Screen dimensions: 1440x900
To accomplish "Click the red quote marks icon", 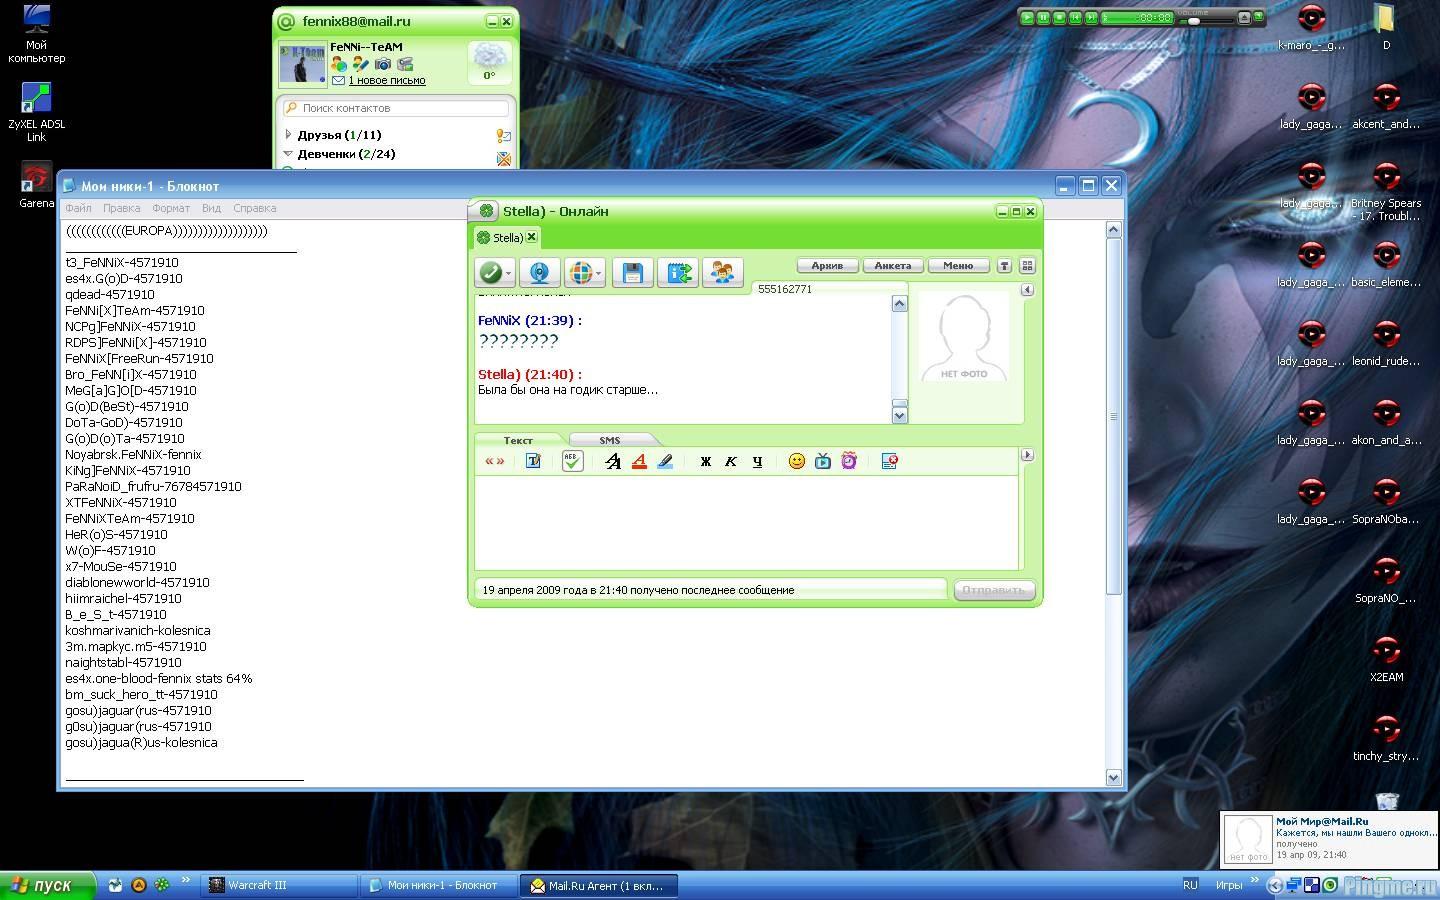I will [x=494, y=461].
